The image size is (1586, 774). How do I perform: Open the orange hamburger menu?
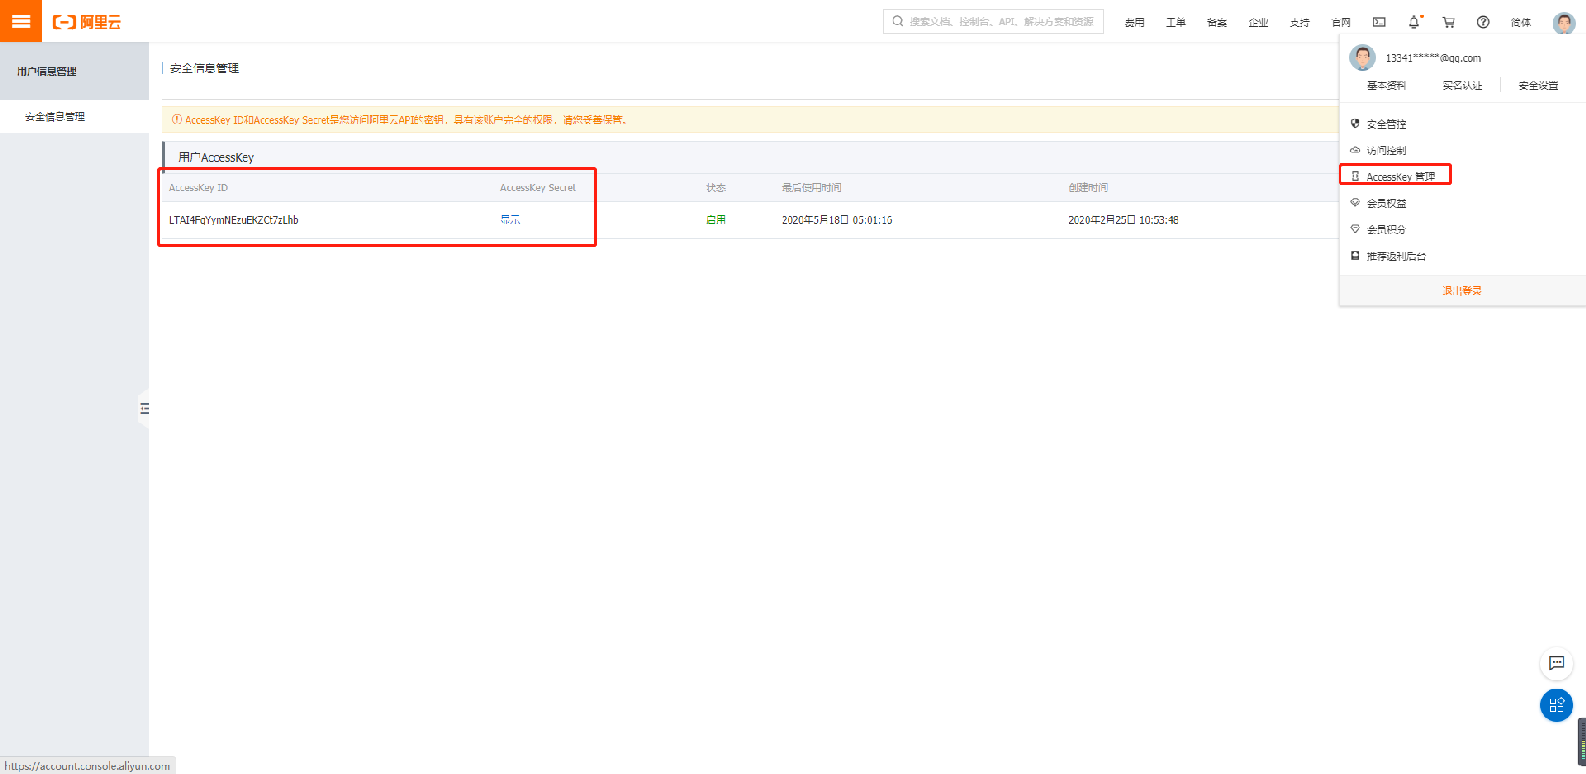tap(20, 21)
